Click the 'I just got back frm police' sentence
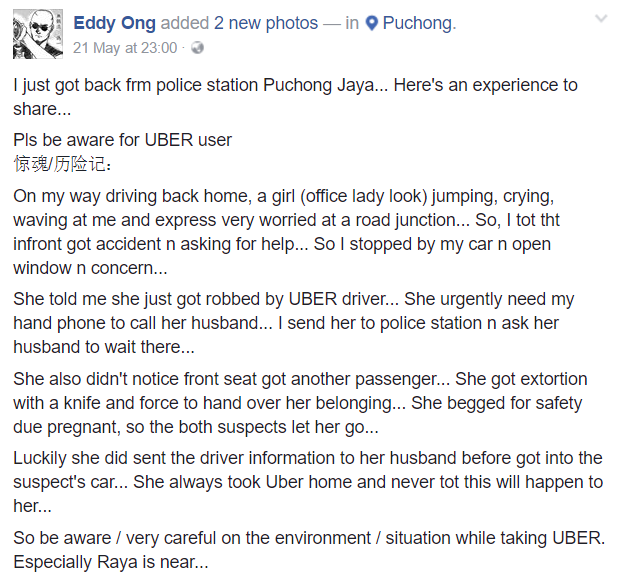Screen dimensions: 619x582 pos(295,97)
